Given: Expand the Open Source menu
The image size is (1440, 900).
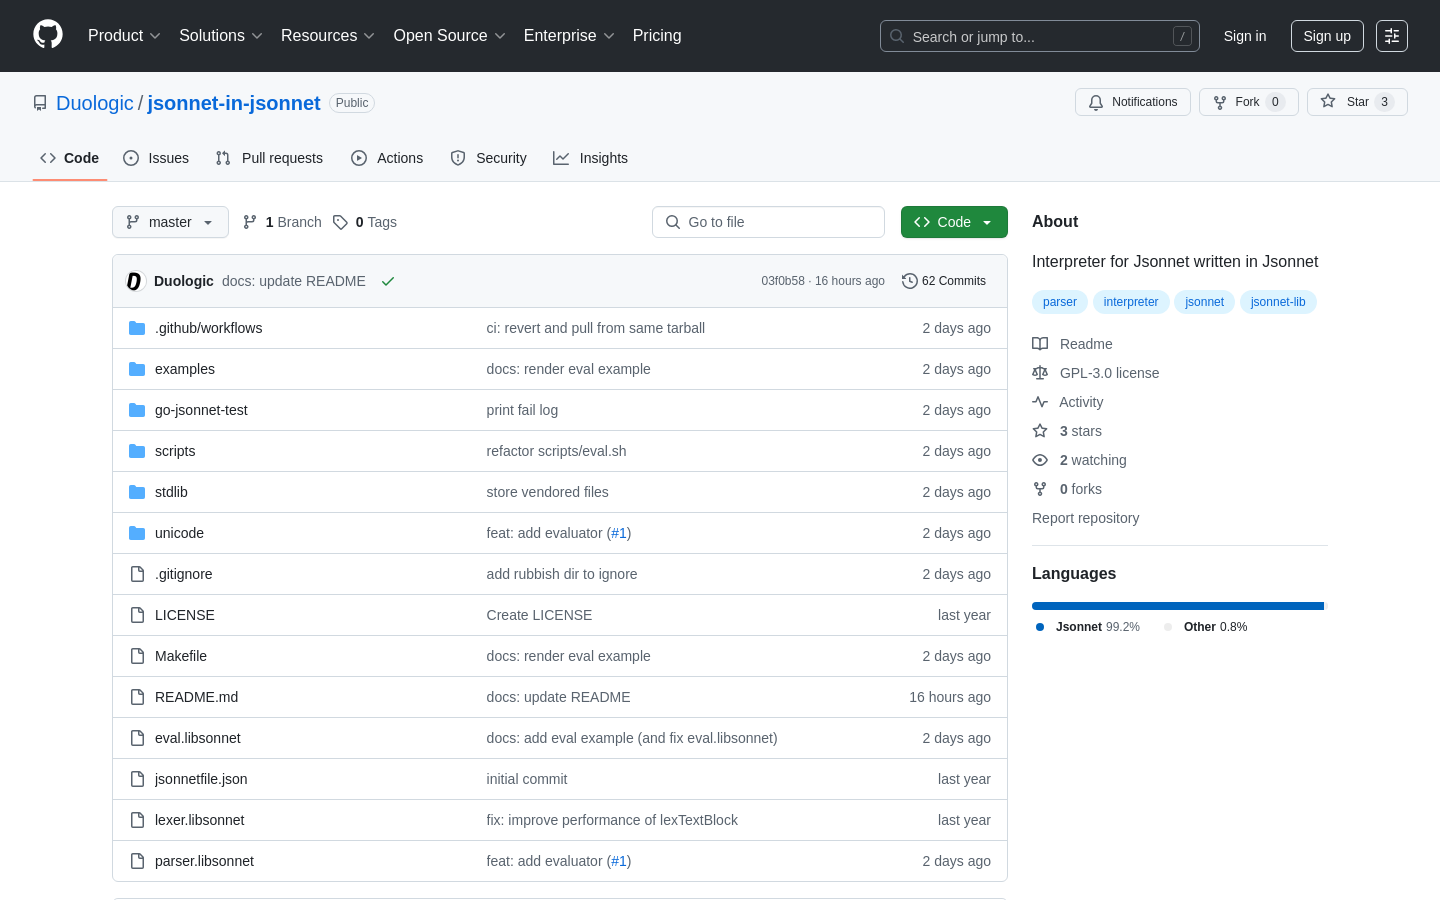Looking at the screenshot, I should coord(450,36).
